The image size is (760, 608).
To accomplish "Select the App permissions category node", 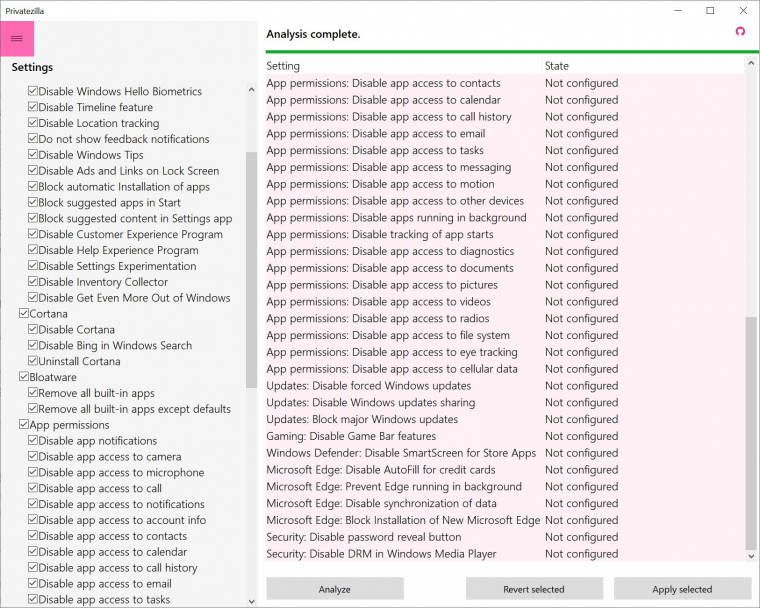I will click(67, 425).
